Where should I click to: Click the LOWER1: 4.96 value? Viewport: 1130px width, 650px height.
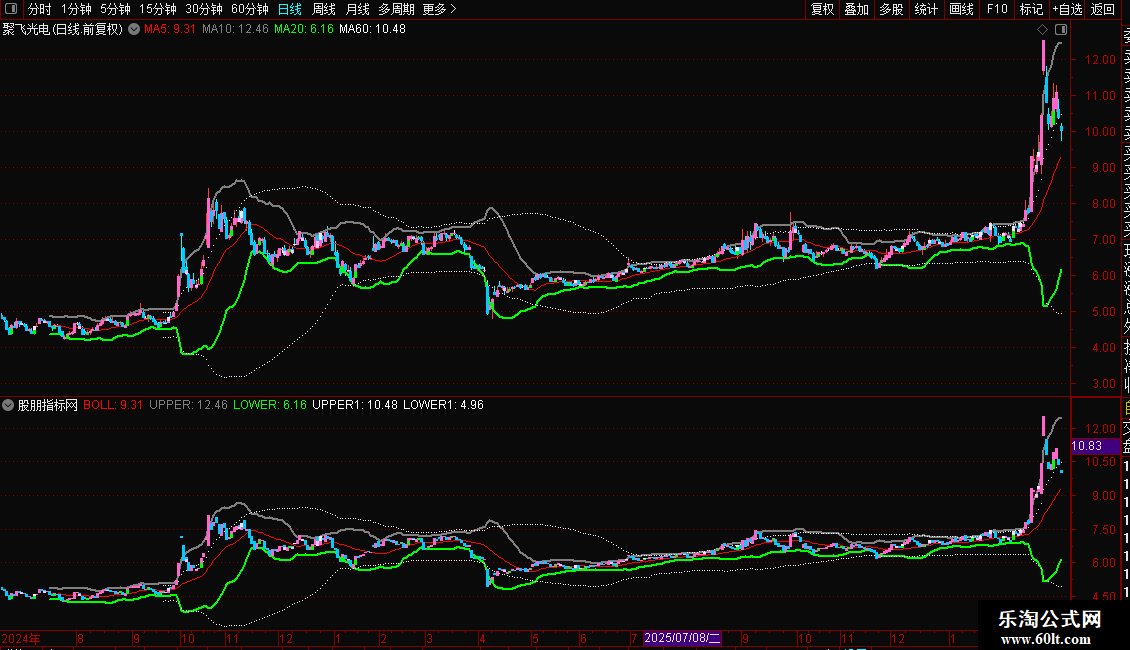443,405
